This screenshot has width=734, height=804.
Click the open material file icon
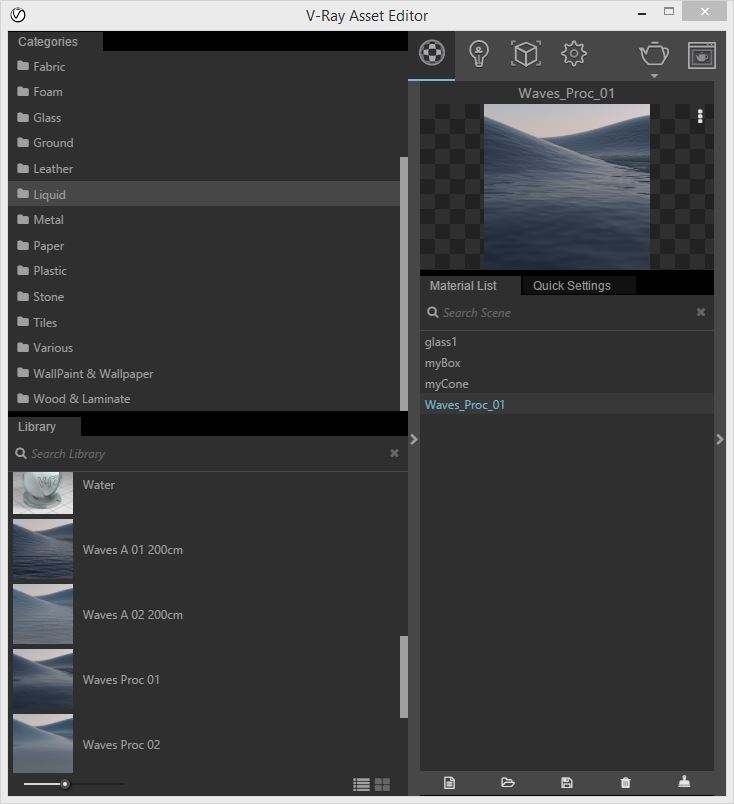tap(508, 782)
